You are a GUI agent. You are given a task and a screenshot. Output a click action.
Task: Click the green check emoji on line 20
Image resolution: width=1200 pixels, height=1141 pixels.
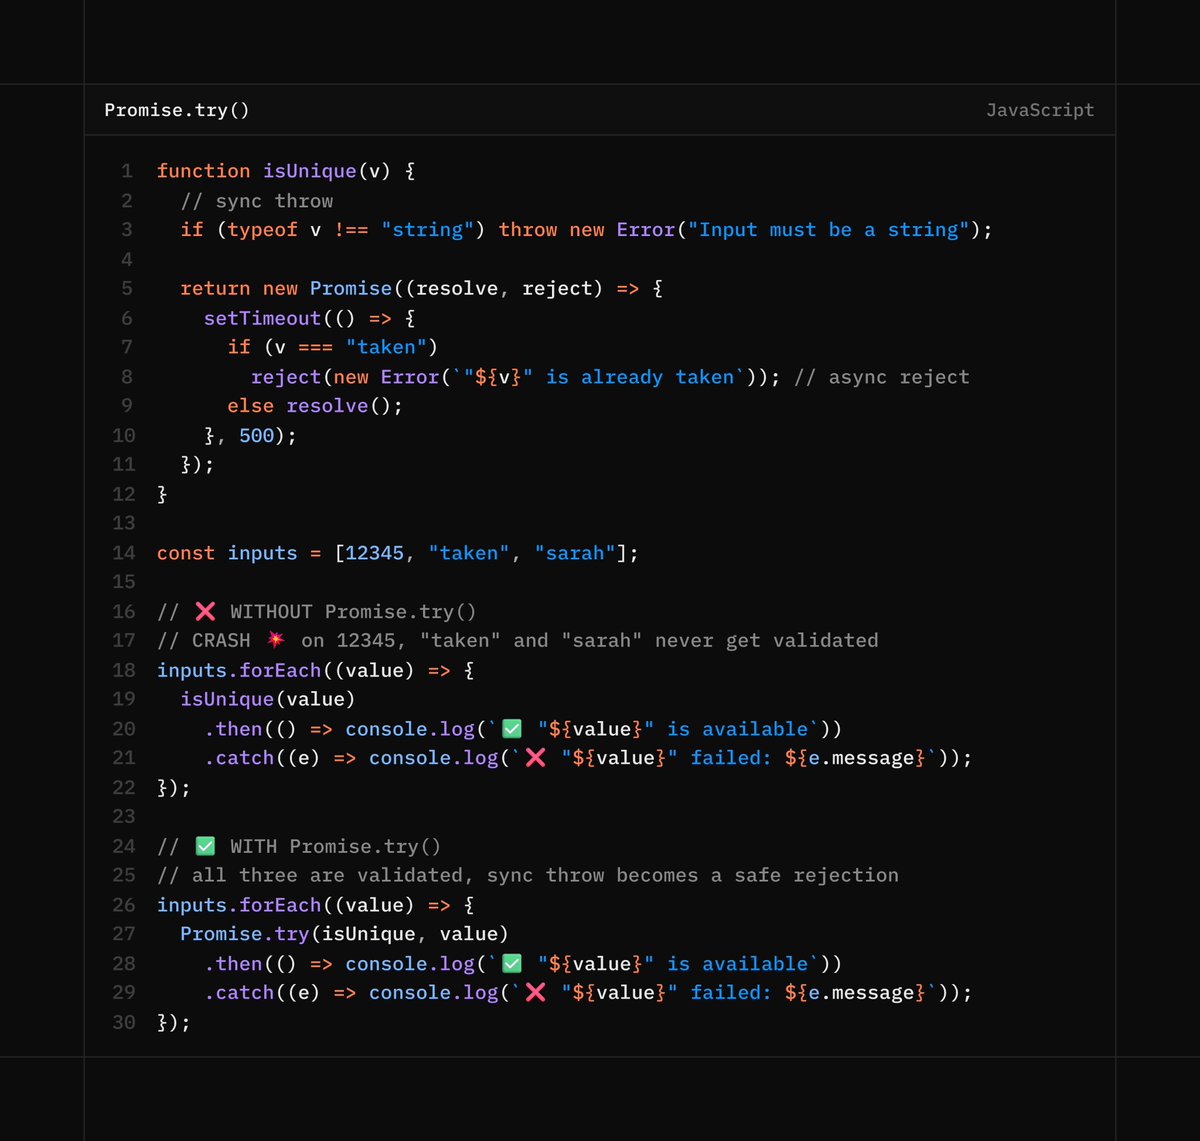coord(511,729)
